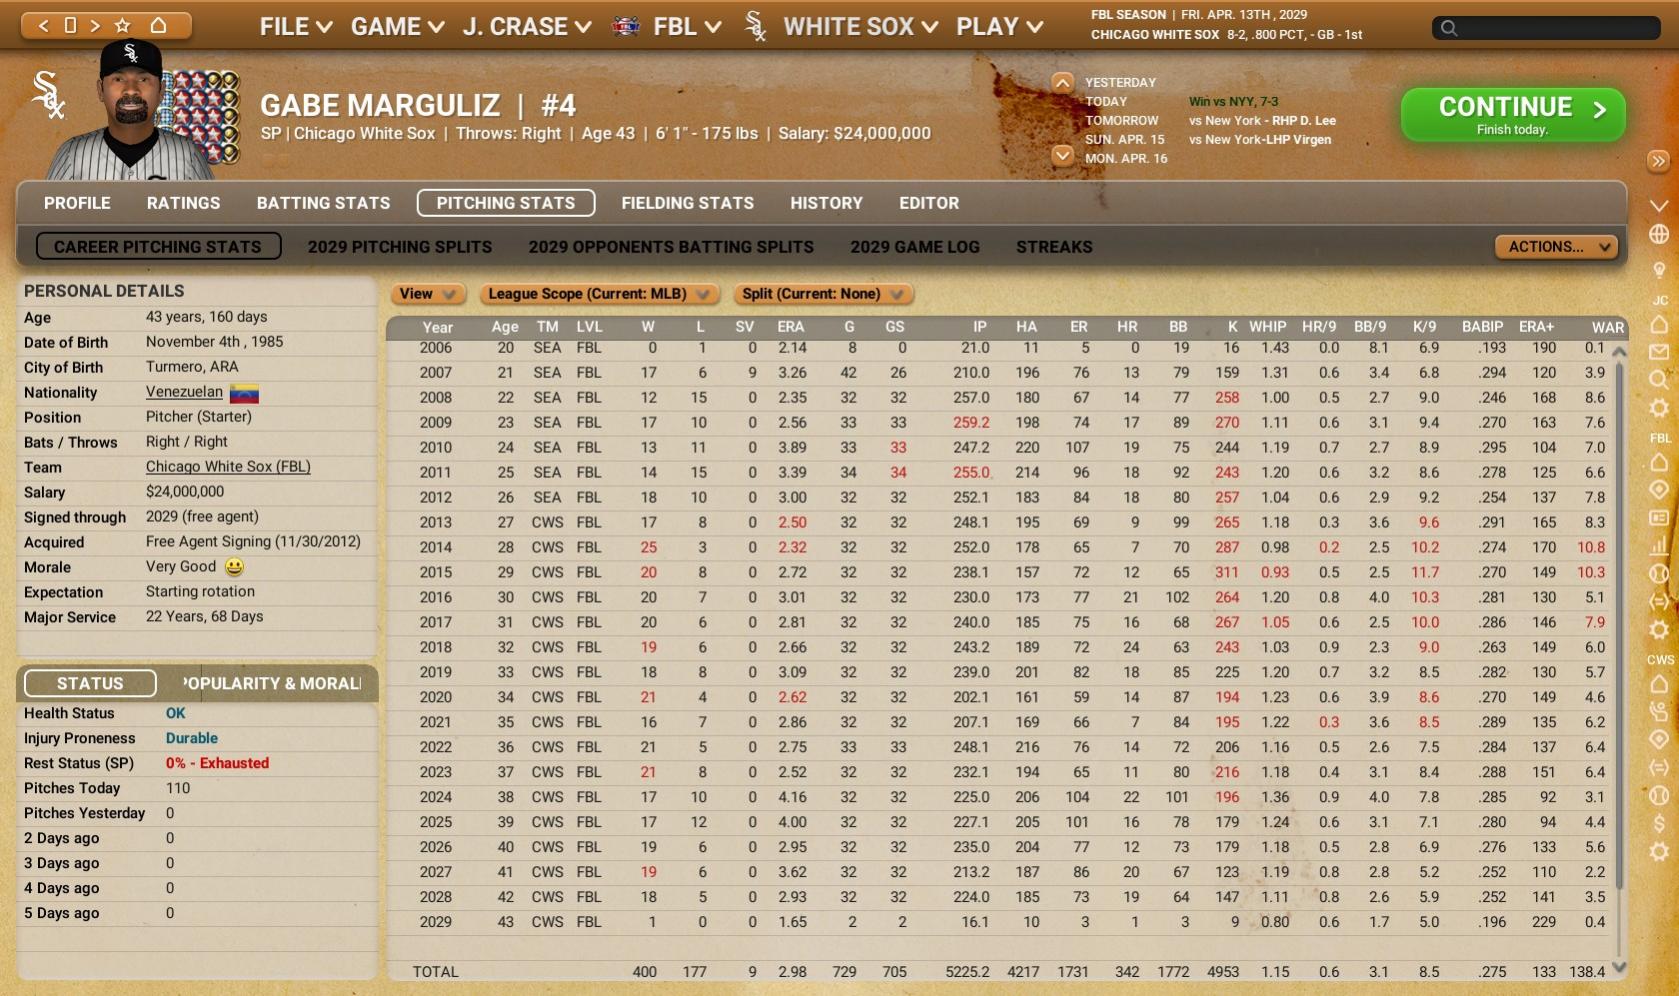Open the mail envelope icon in sidebar

click(1659, 352)
